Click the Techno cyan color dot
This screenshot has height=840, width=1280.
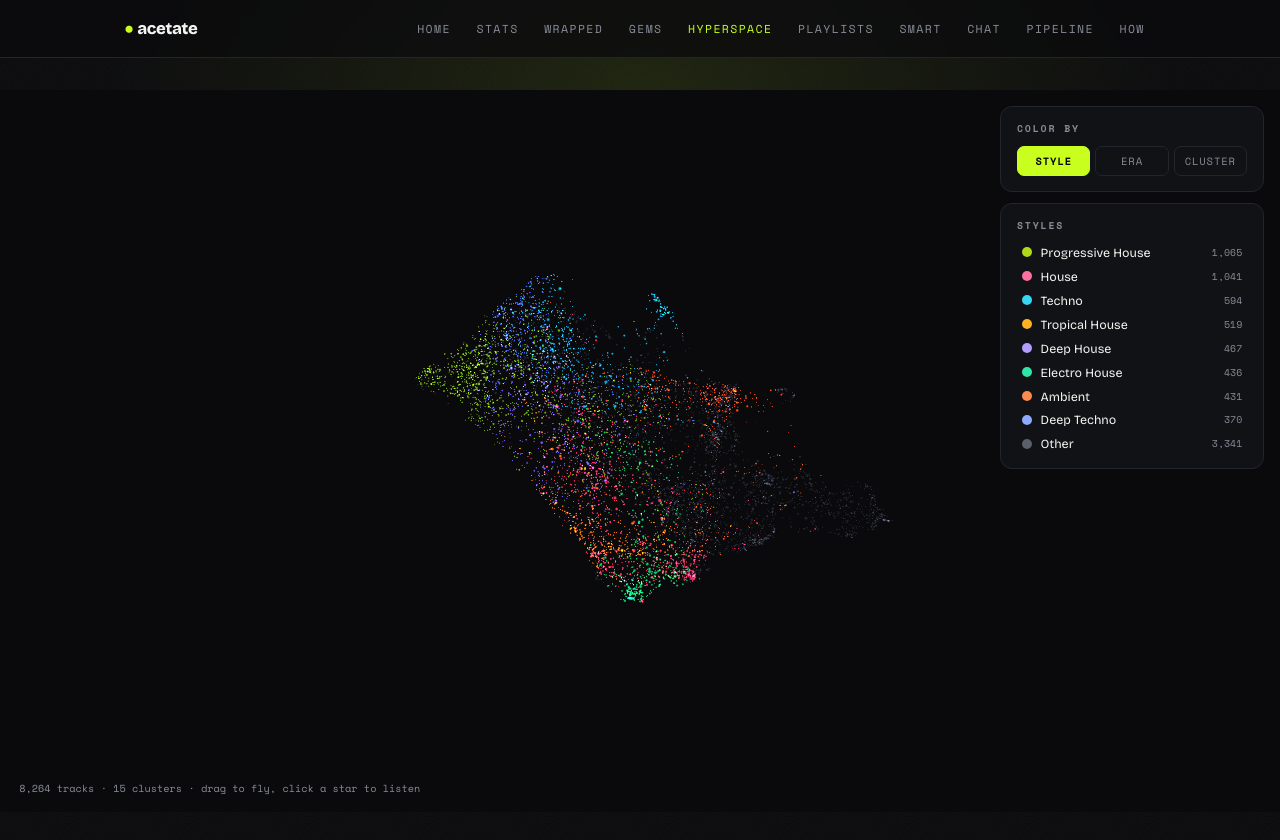coord(1027,300)
